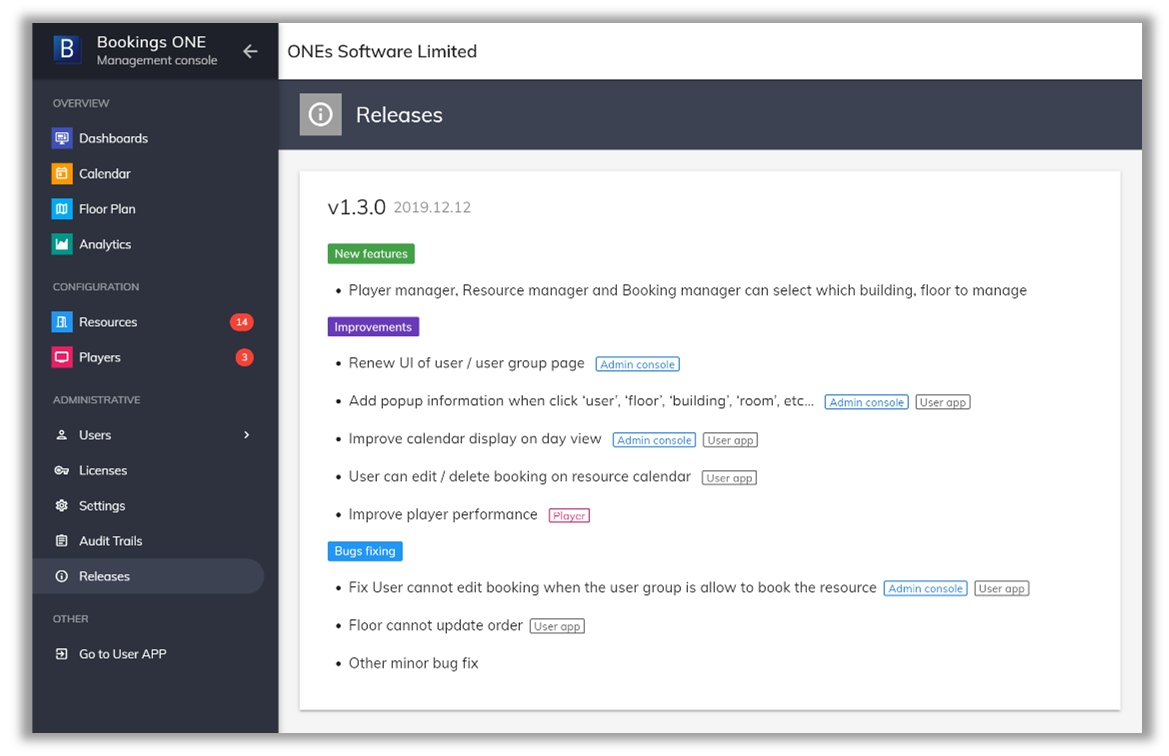This screenshot has width=1169, height=756.
Task: Go to User APP link
Action: tap(122, 654)
